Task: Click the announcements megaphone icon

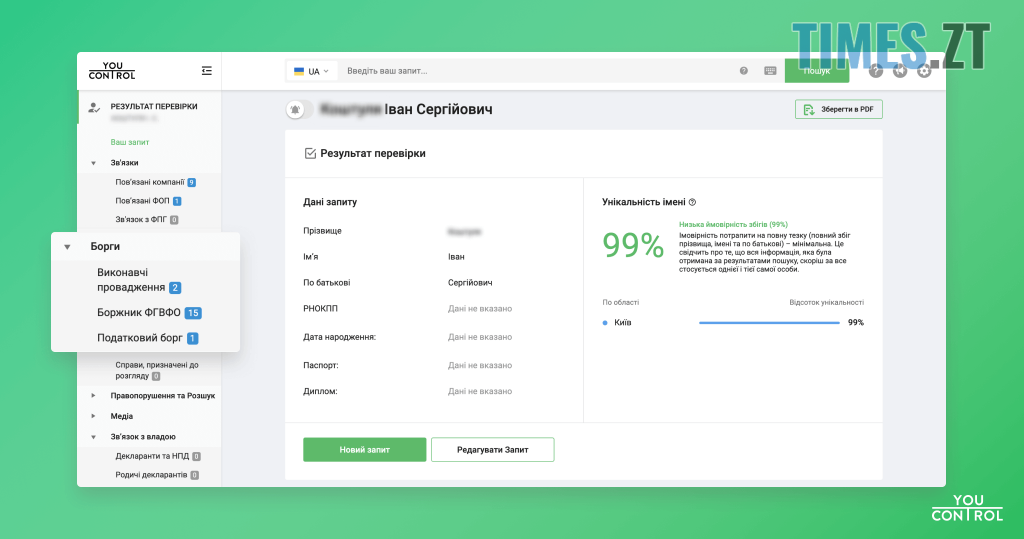Action: [900, 71]
